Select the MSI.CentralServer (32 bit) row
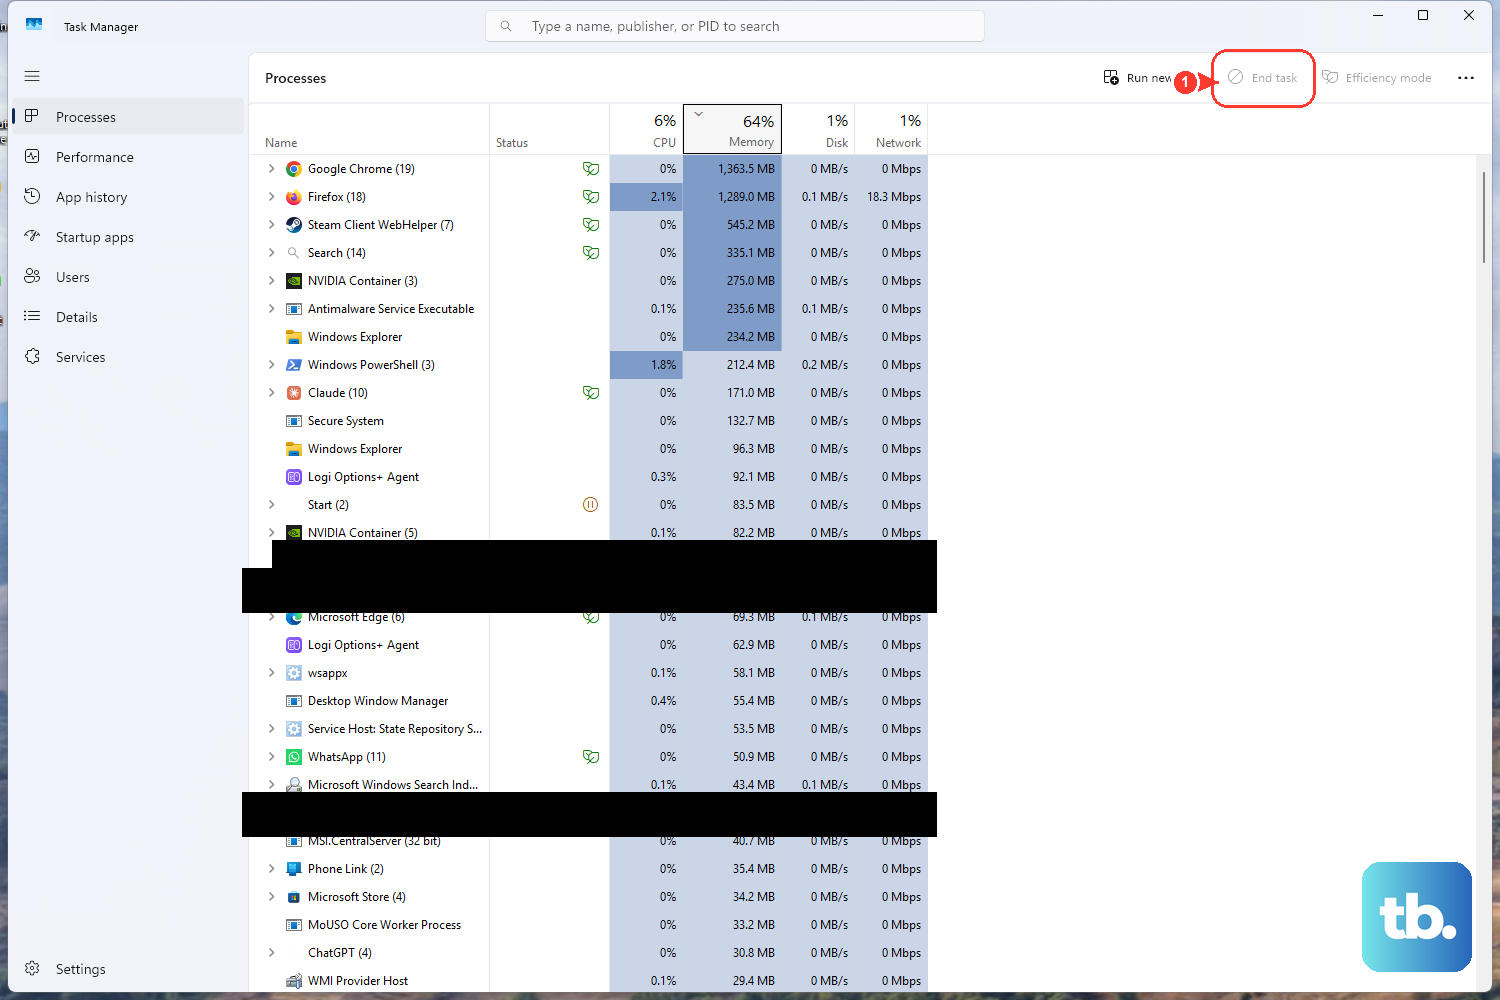 point(589,843)
